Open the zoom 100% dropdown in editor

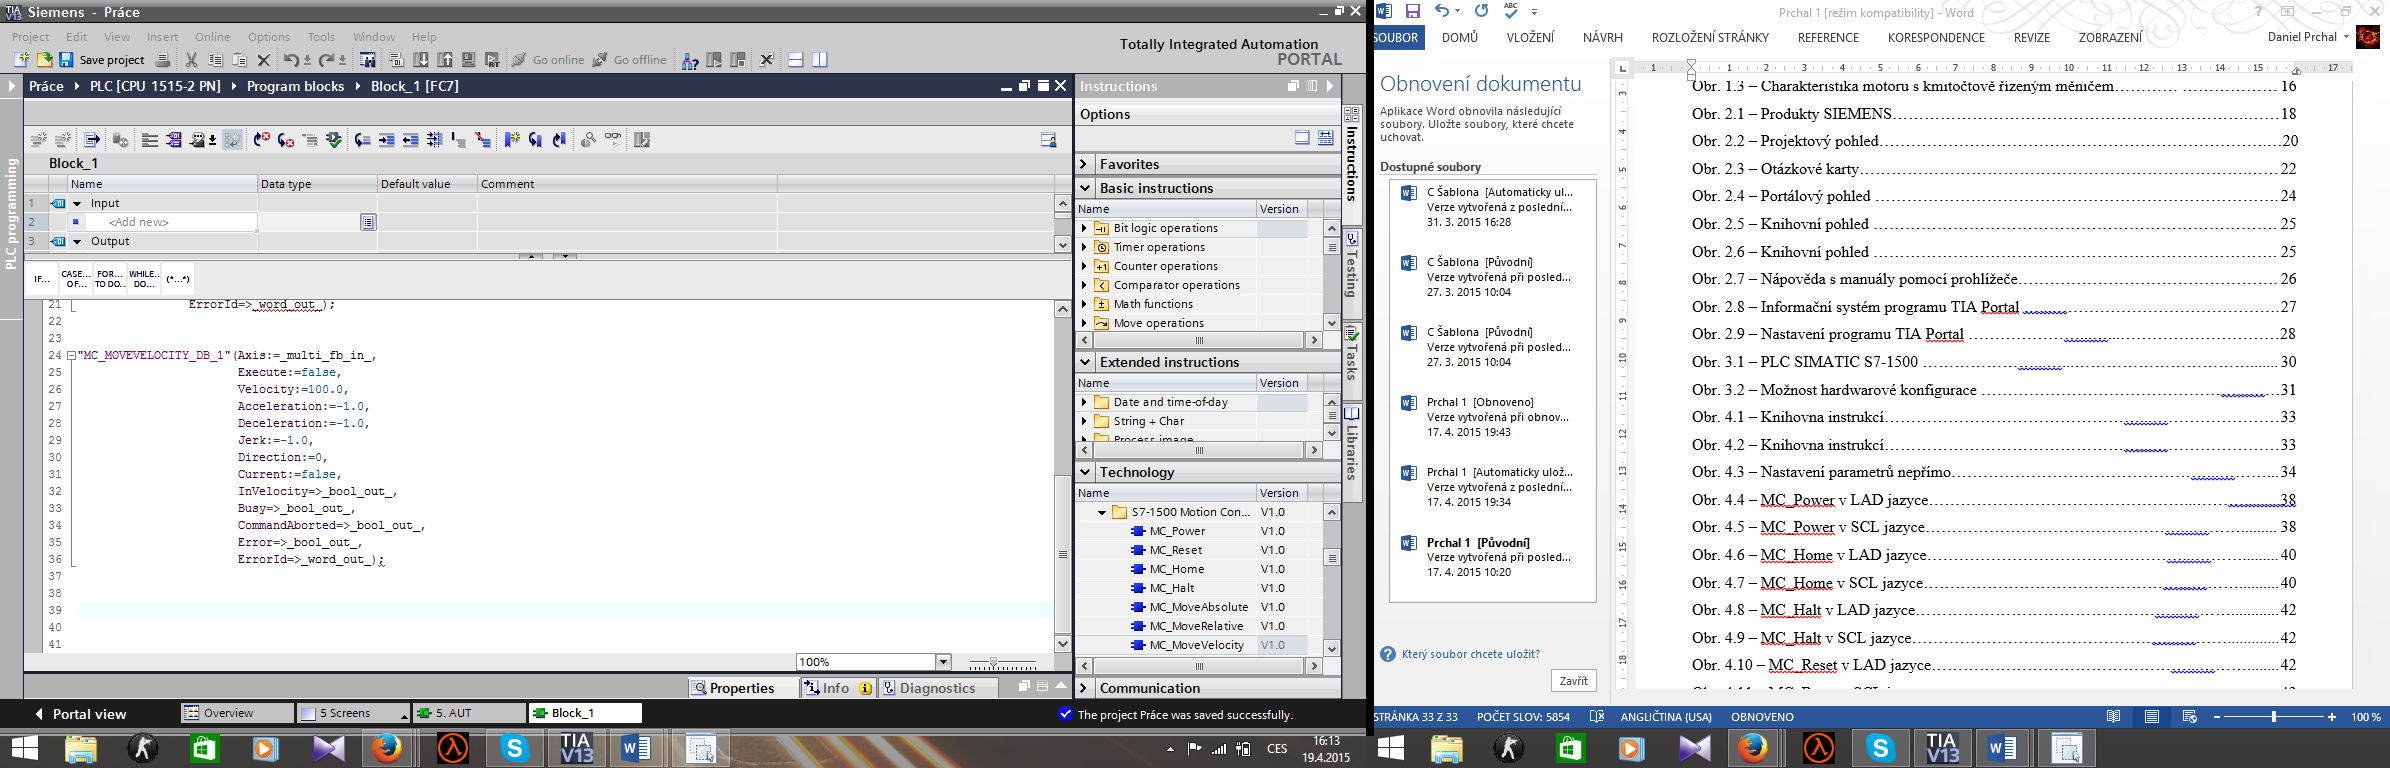tap(943, 662)
